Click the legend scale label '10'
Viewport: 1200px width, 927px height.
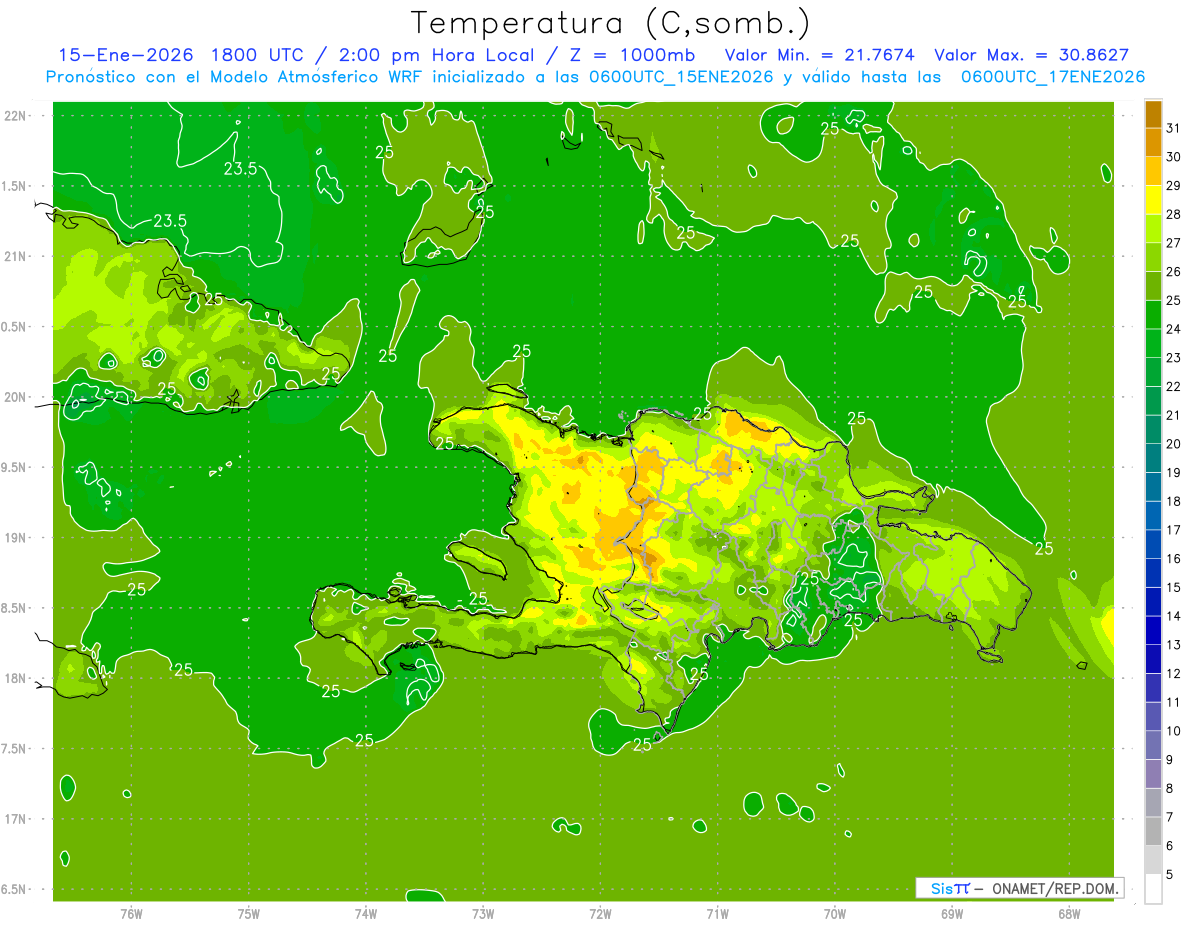click(x=1175, y=731)
